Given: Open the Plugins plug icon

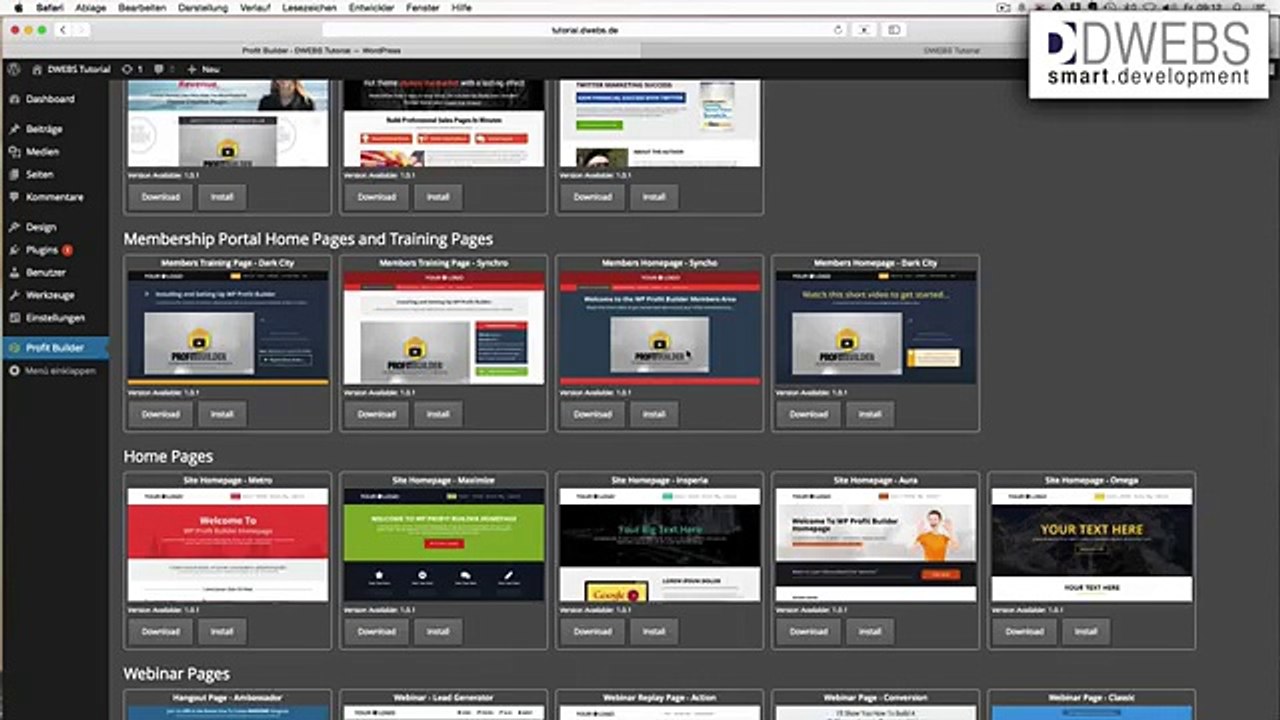Looking at the screenshot, I should pyautogui.click(x=15, y=250).
